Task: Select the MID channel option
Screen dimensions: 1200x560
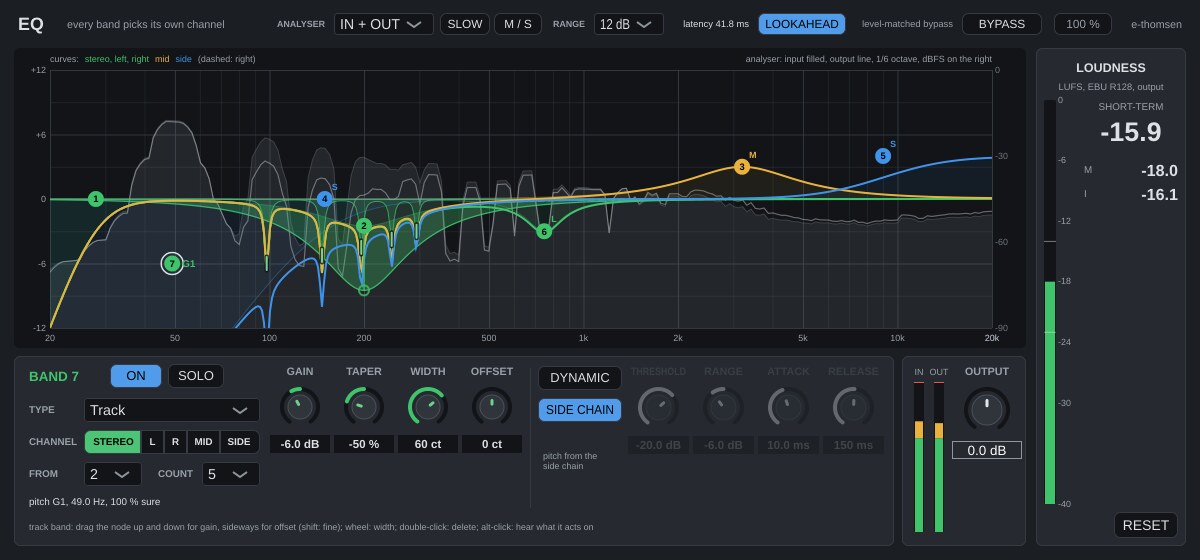Action: 203,442
